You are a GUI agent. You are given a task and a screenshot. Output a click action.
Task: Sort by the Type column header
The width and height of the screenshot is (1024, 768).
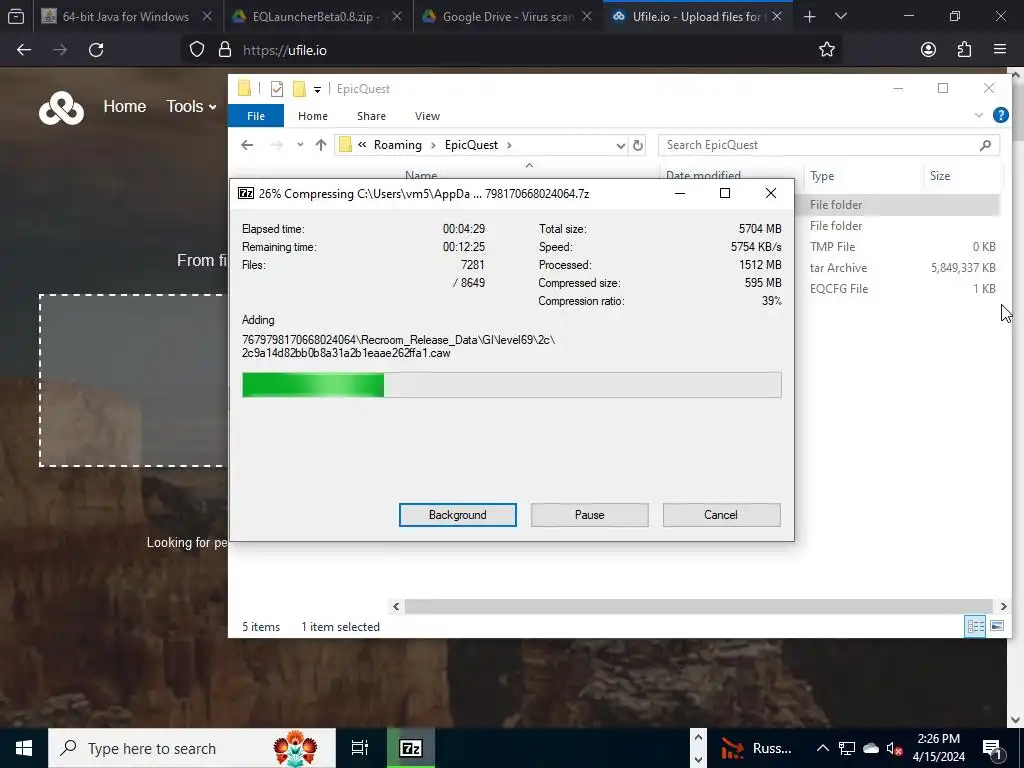(x=863, y=176)
